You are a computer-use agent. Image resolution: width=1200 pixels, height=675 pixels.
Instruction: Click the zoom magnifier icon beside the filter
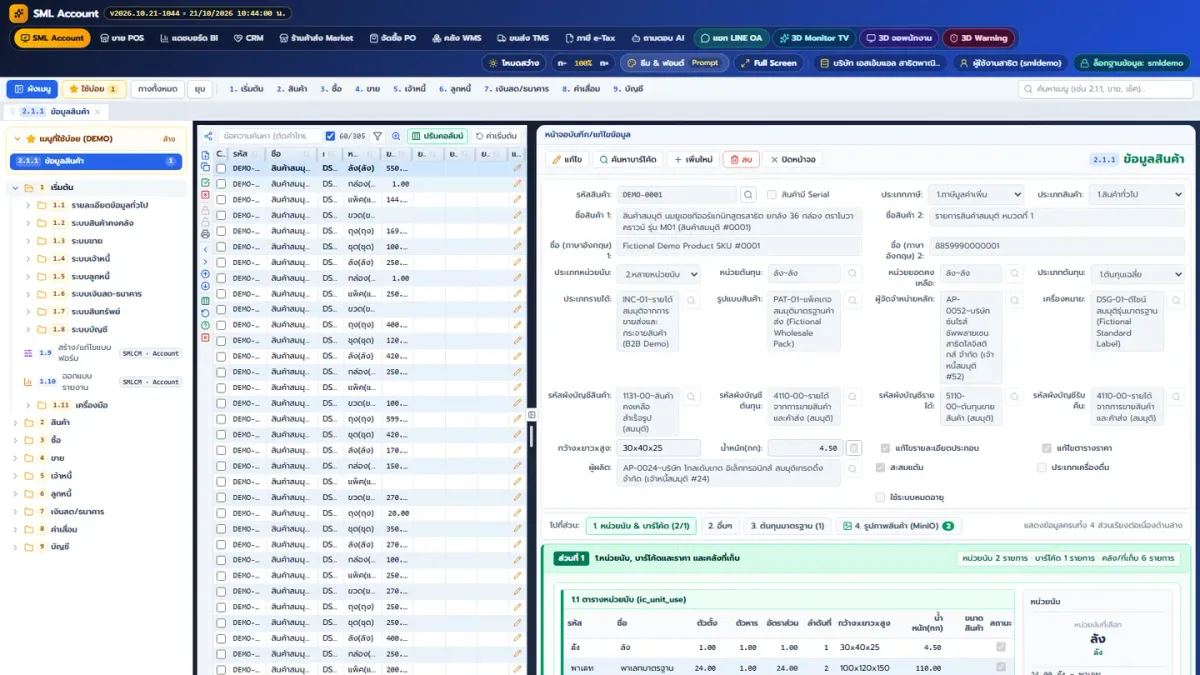tap(396, 136)
